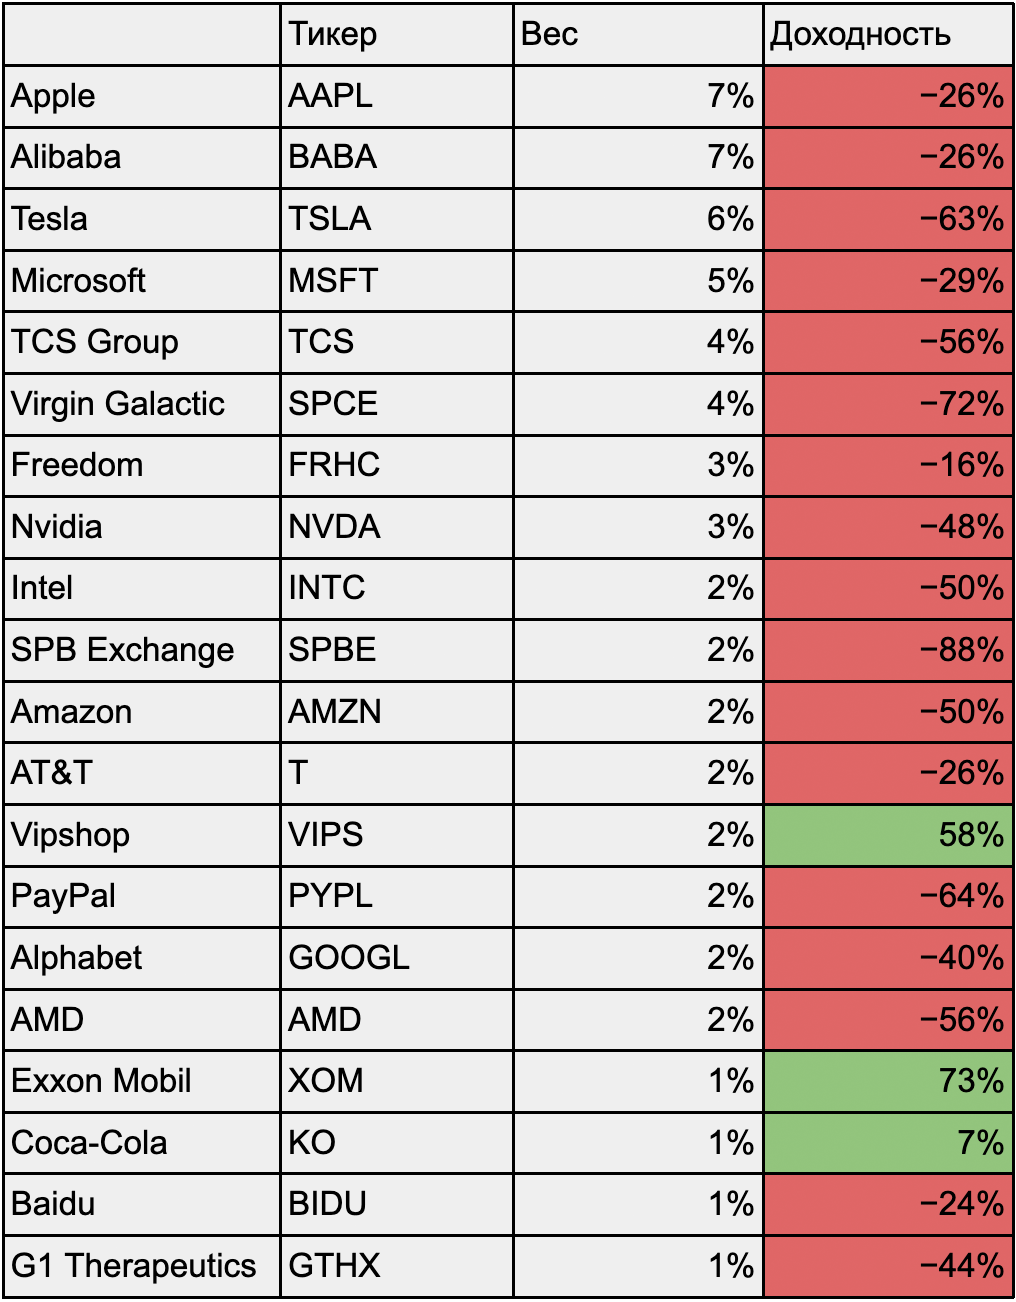Select the Nvidia name cell
1016x1302 pixels.
[141, 527]
